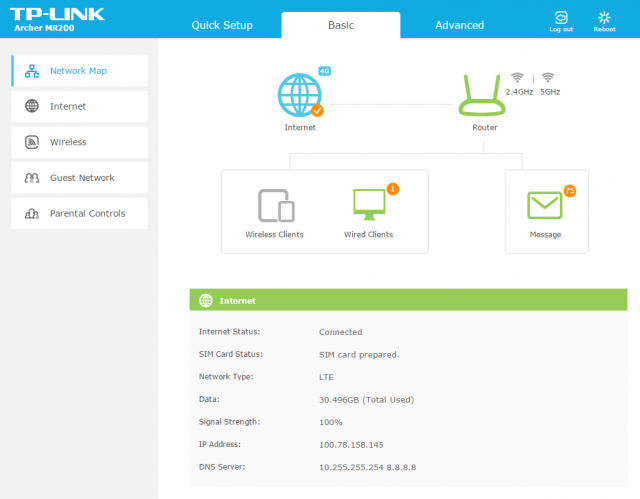This screenshot has width=640, height=499.
Task: Click the wired clients count badge
Action: (392, 189)
